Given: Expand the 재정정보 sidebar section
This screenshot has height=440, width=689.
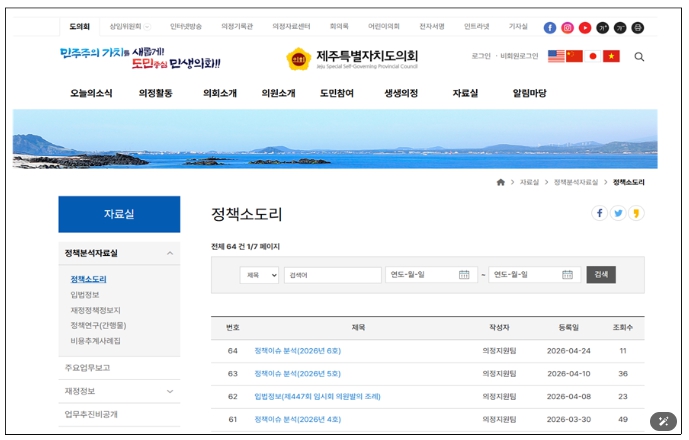Looking at the screenshot, I should click(169, 391).
